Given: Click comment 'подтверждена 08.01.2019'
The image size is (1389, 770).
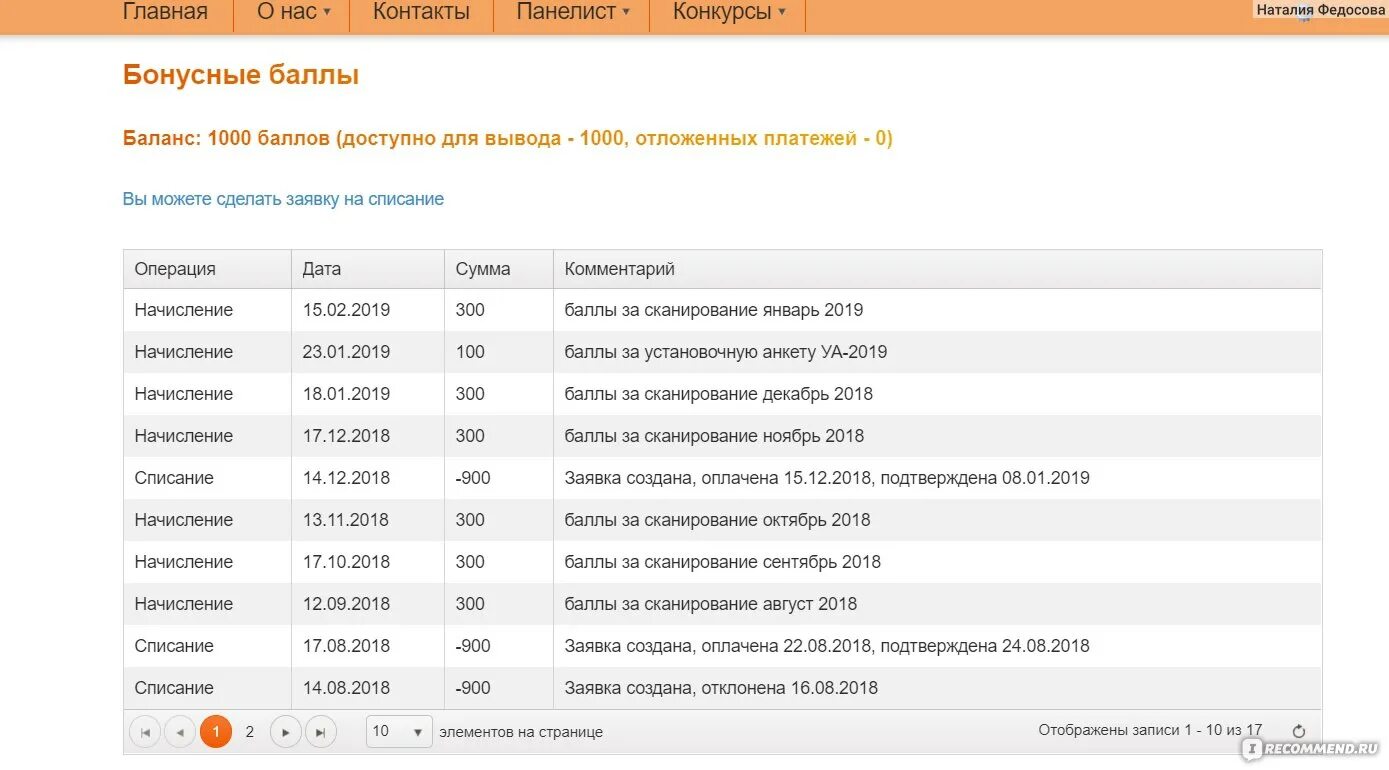Looking at the screenshot, I should coord(987,478).
